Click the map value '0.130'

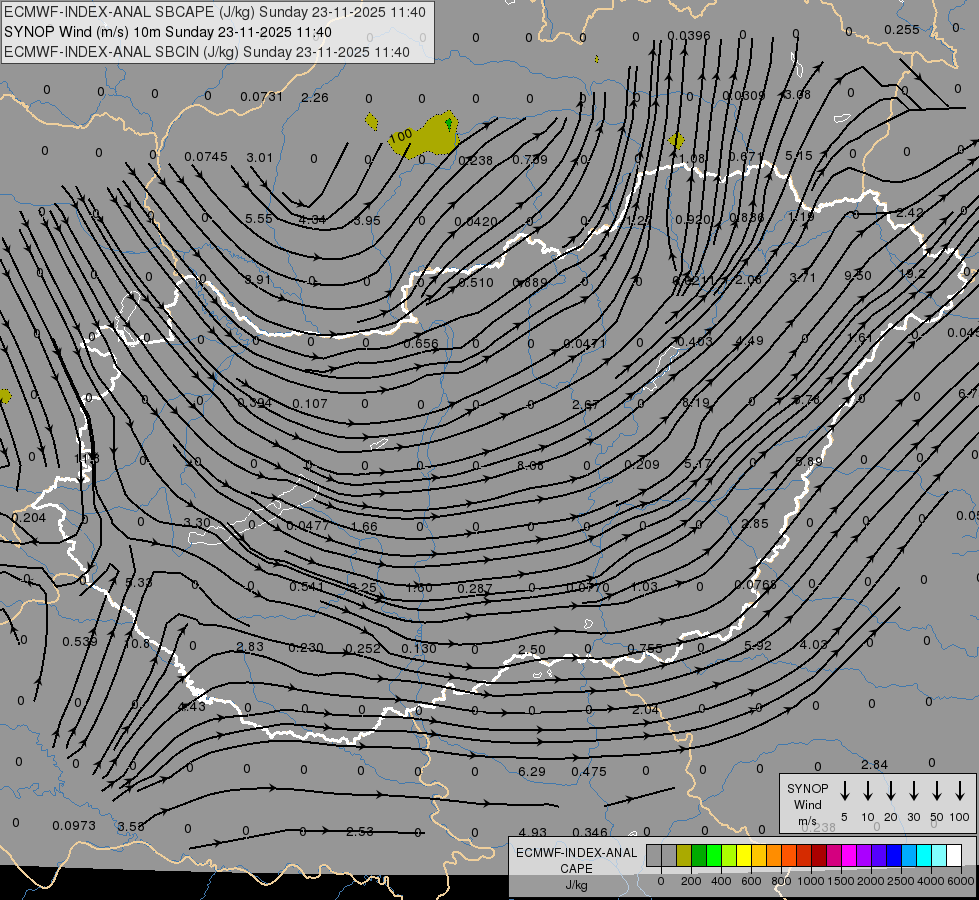pos(418,648)
